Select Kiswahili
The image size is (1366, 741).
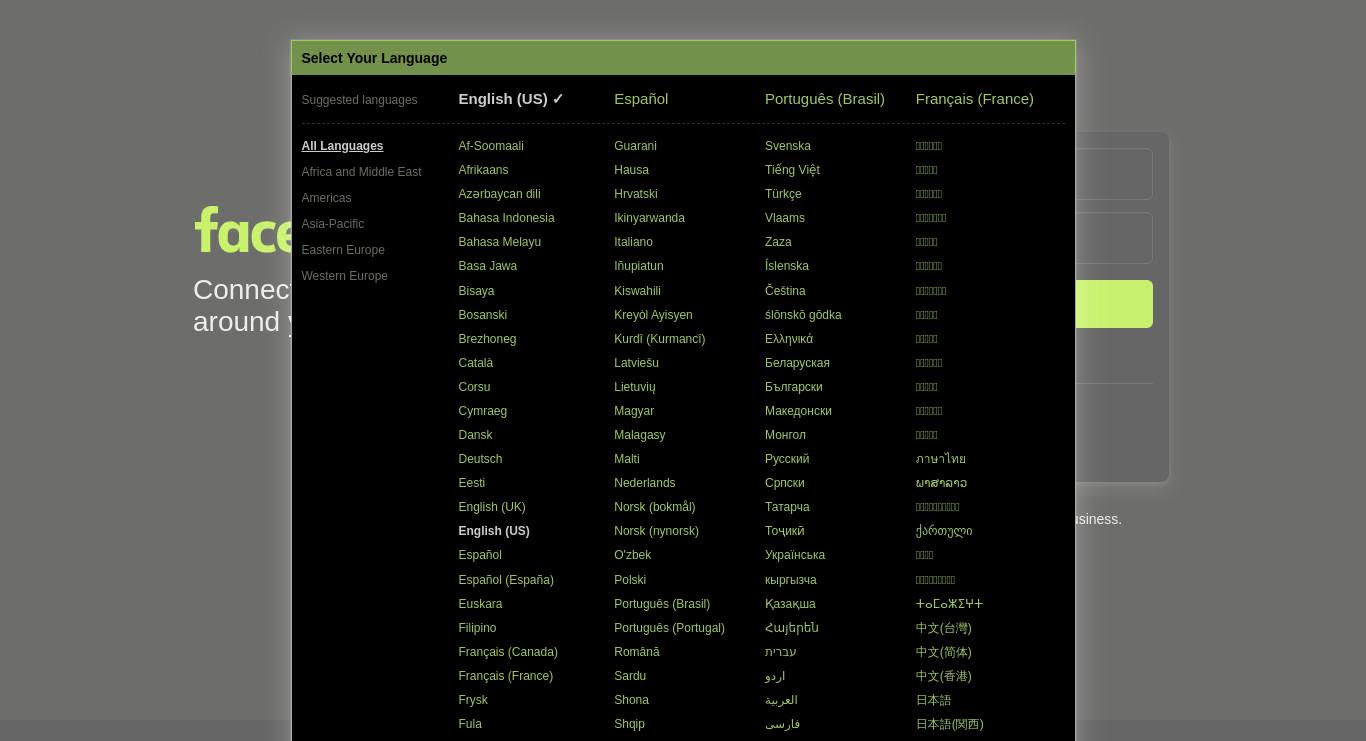coord(637,291)
